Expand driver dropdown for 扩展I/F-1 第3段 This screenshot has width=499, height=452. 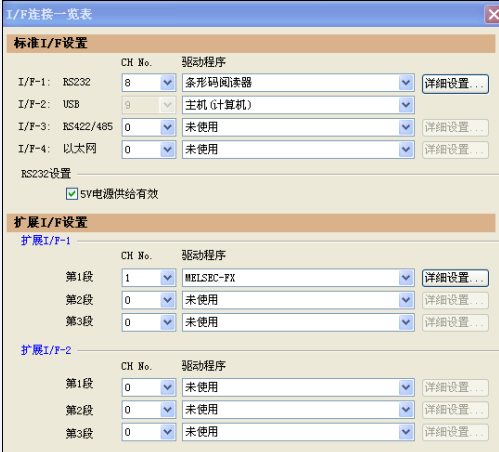click(406, 322)
